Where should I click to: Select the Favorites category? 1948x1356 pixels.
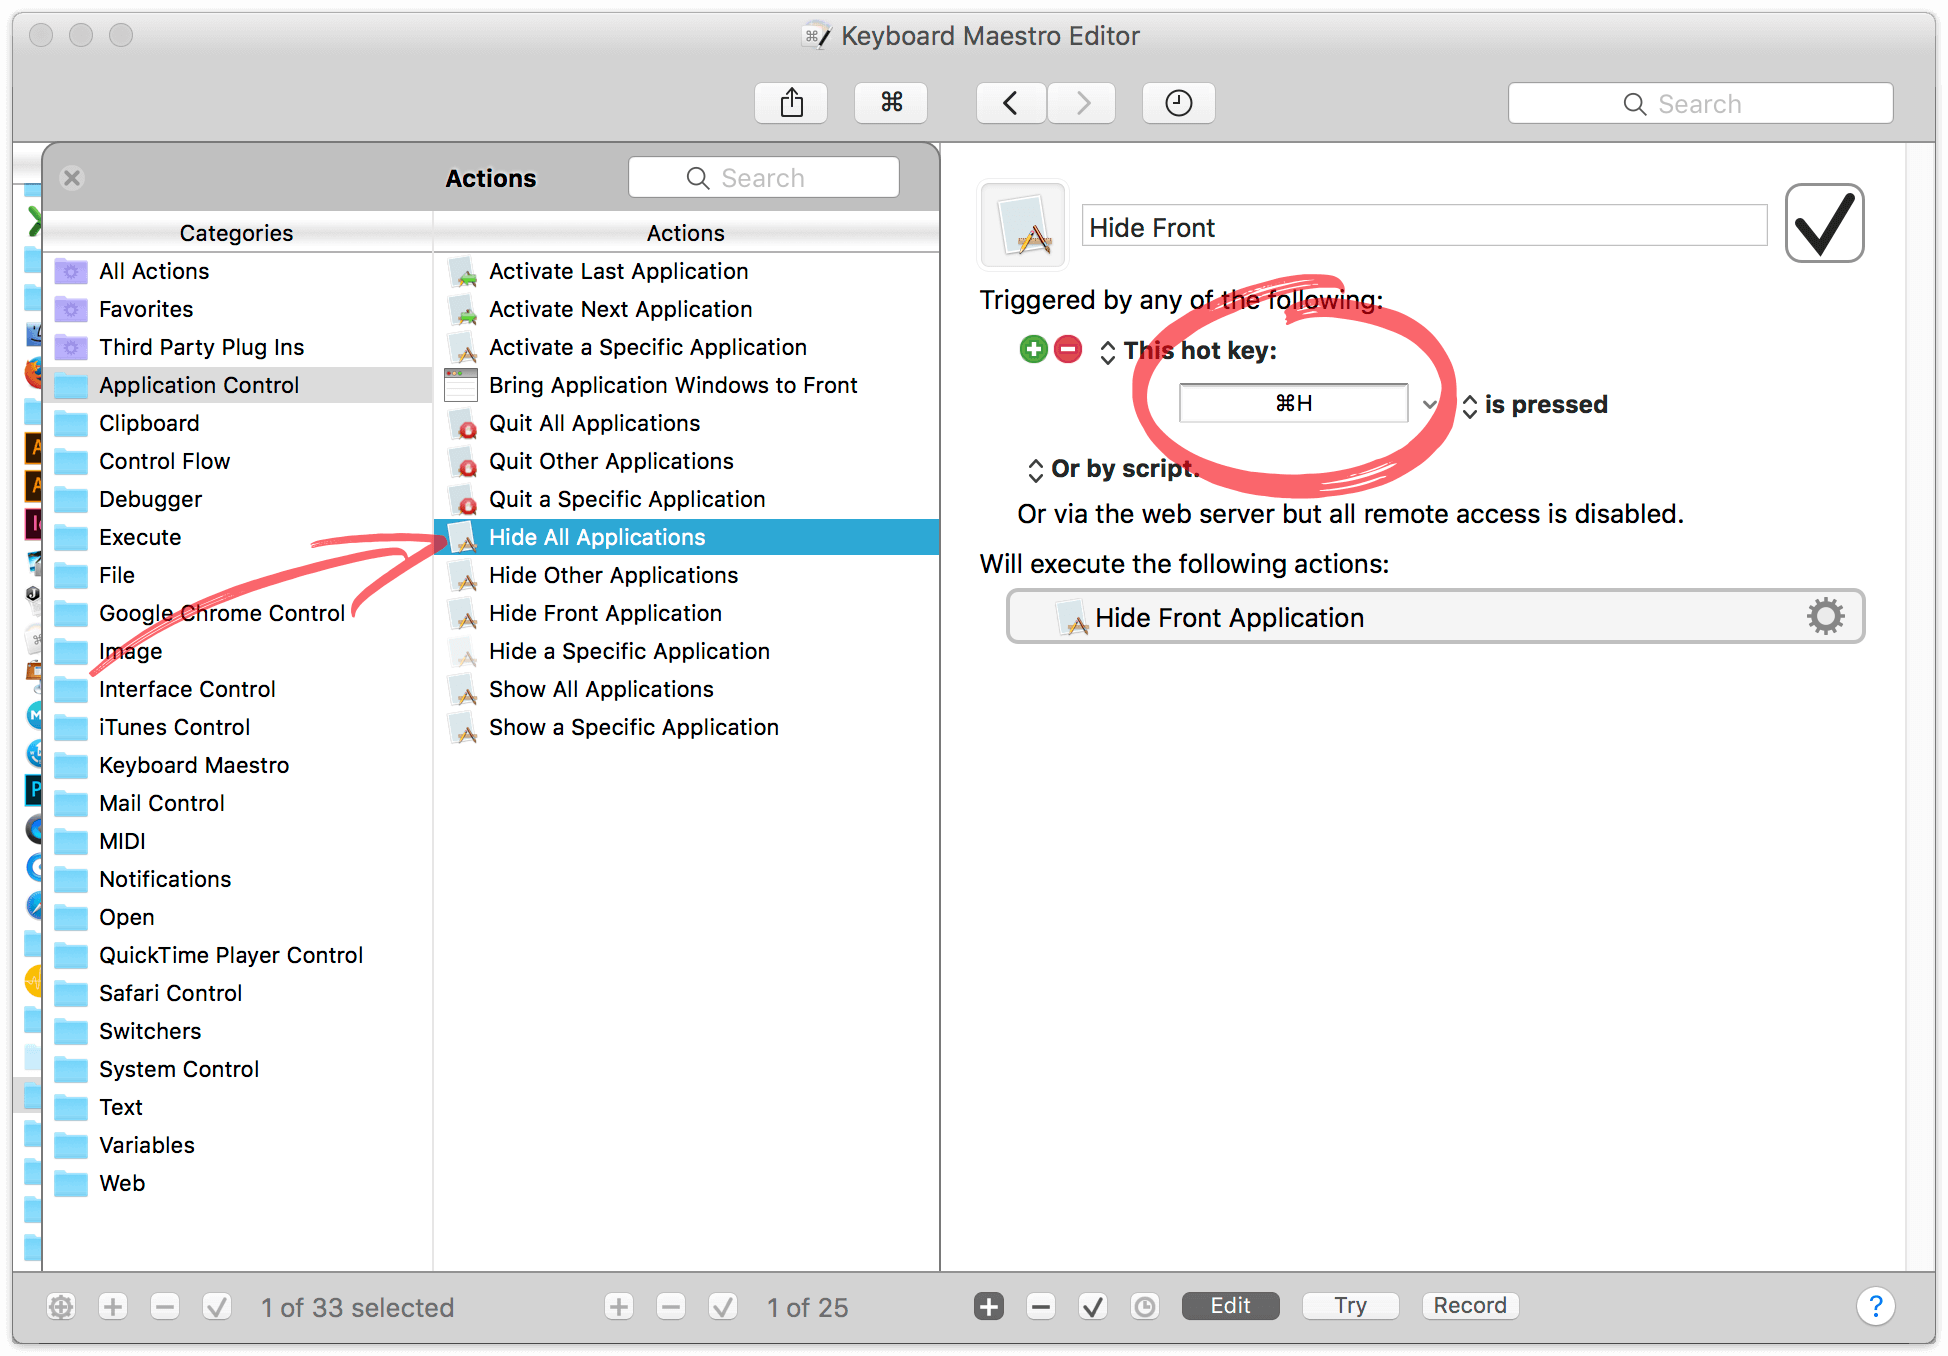coord(238,309)
